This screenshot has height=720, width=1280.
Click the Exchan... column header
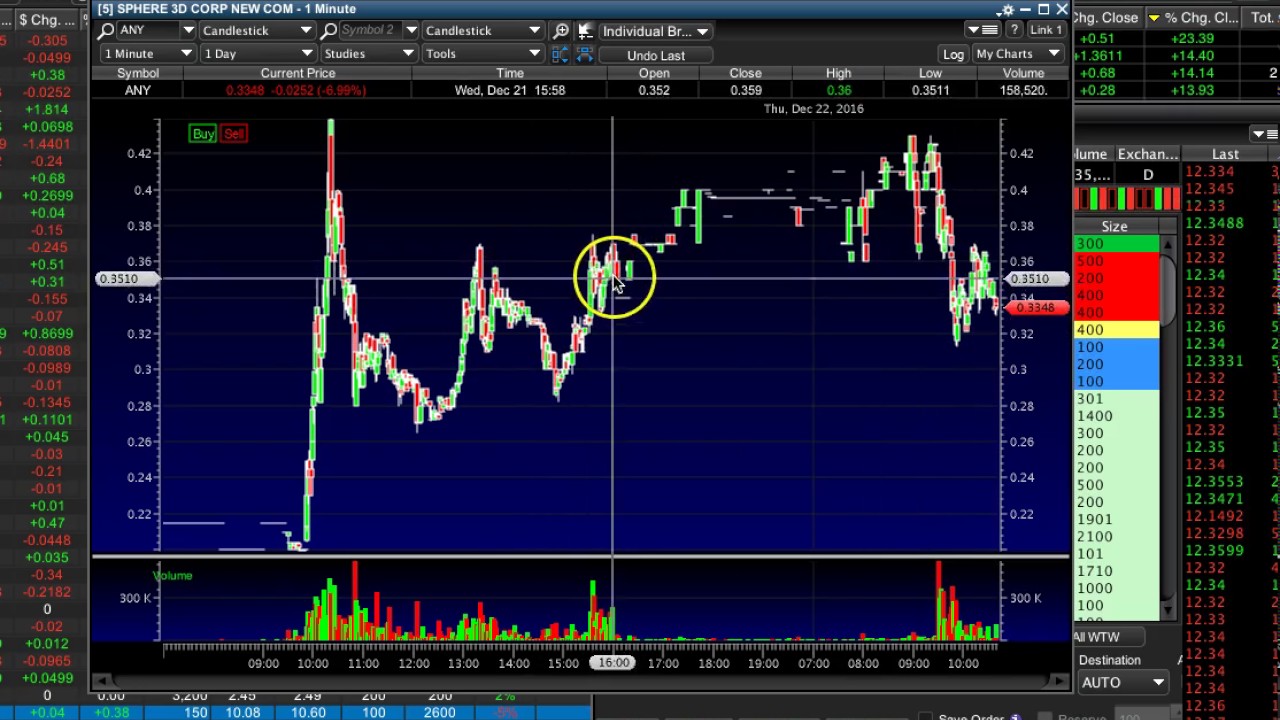tap(1147, 154)
